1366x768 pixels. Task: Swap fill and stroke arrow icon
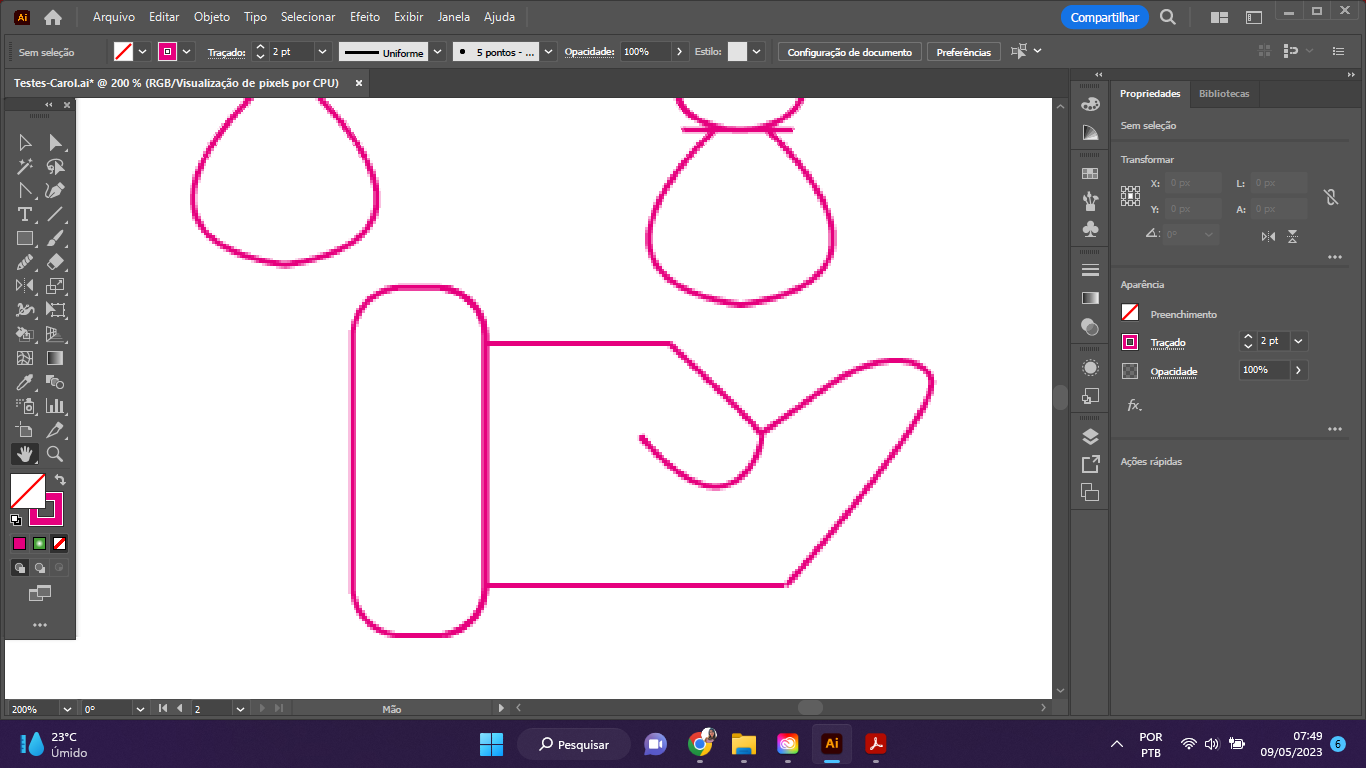pos(60,480)
